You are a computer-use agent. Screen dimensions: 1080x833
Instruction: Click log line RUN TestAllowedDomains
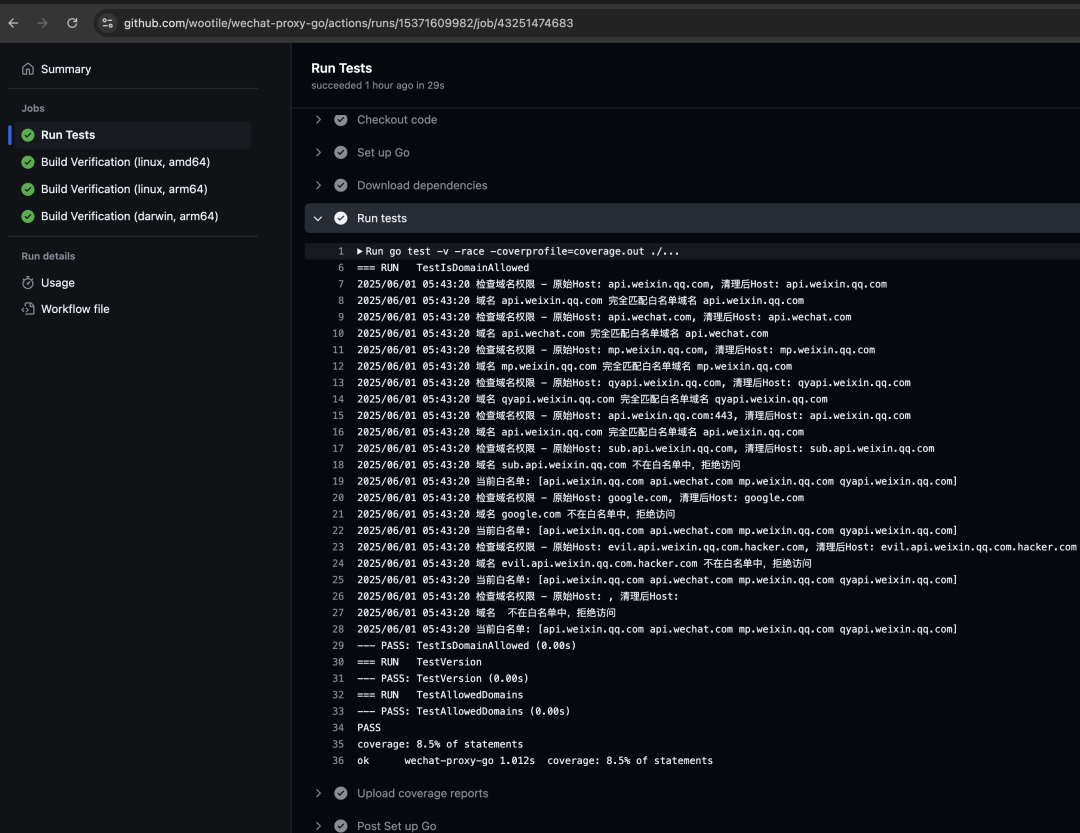(440, 695)
